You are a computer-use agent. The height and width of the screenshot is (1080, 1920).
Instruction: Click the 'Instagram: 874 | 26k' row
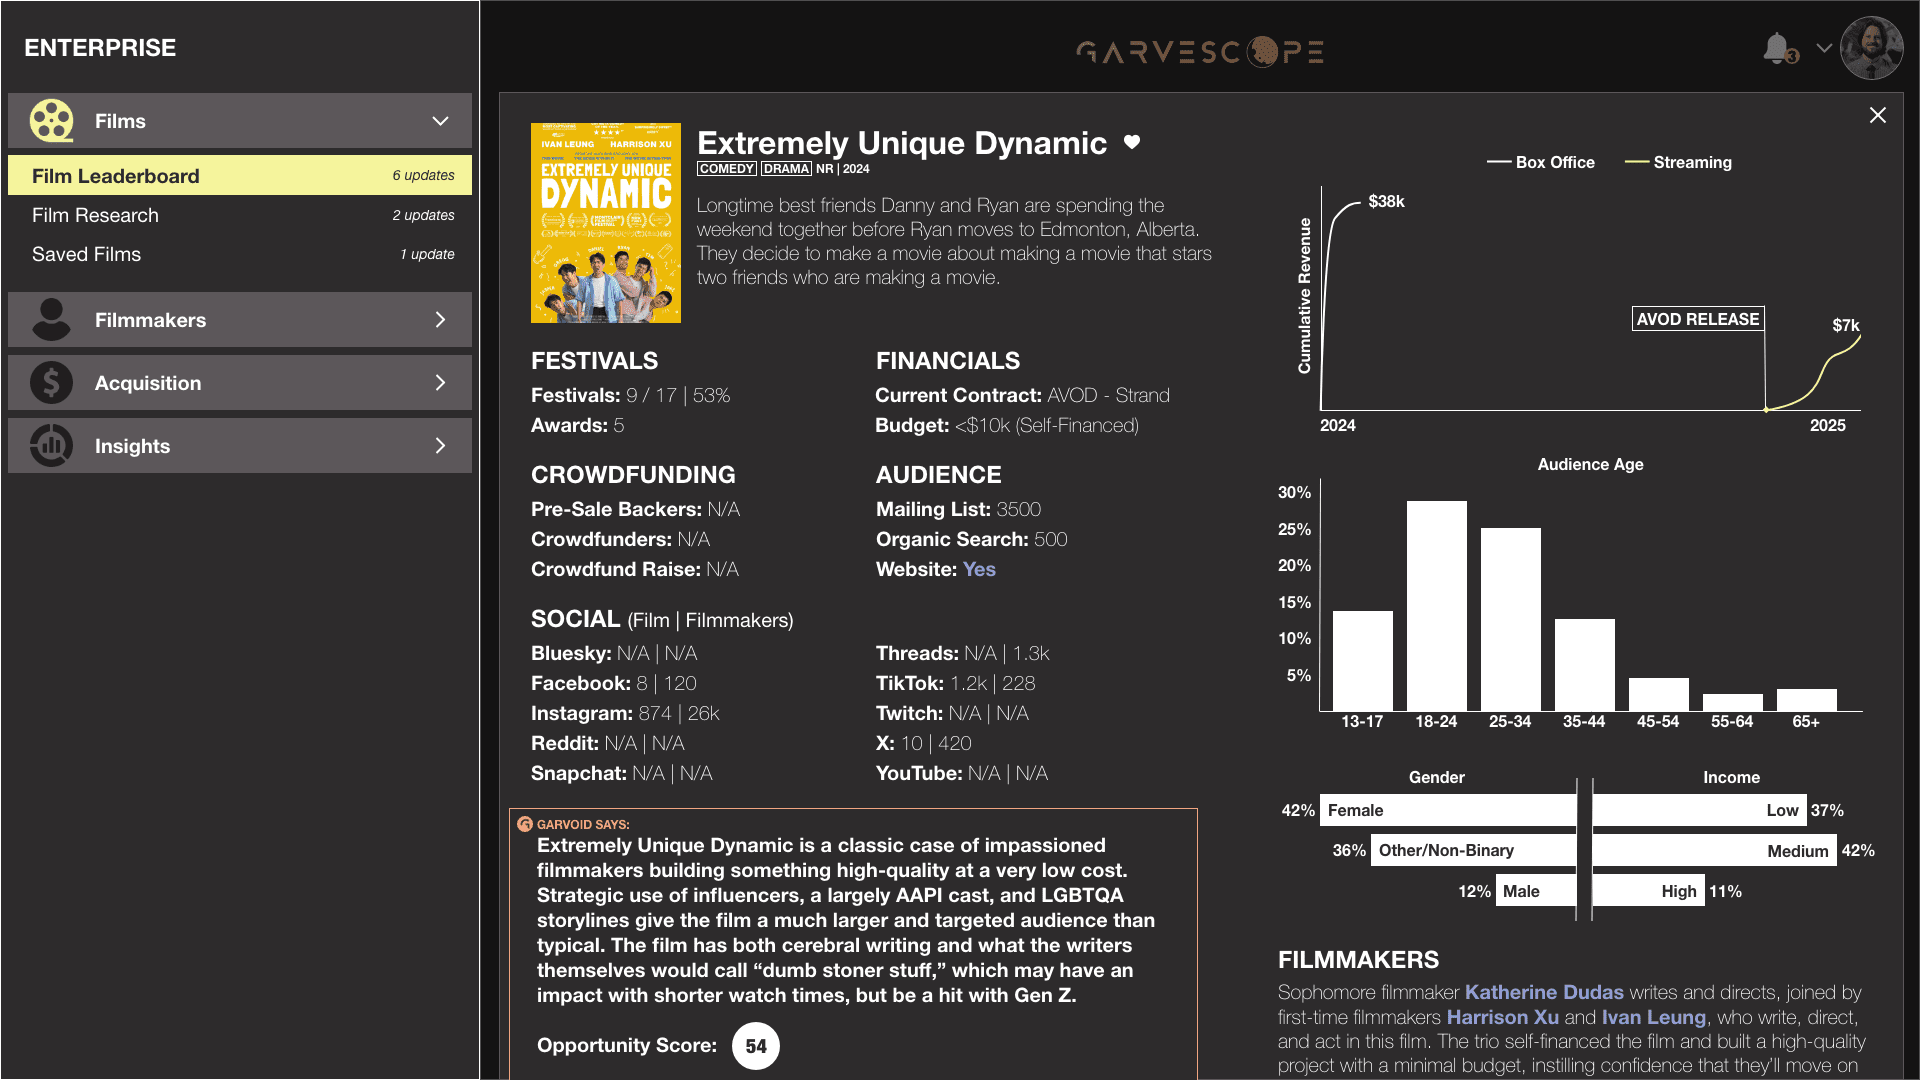click(x=625, y=713)
